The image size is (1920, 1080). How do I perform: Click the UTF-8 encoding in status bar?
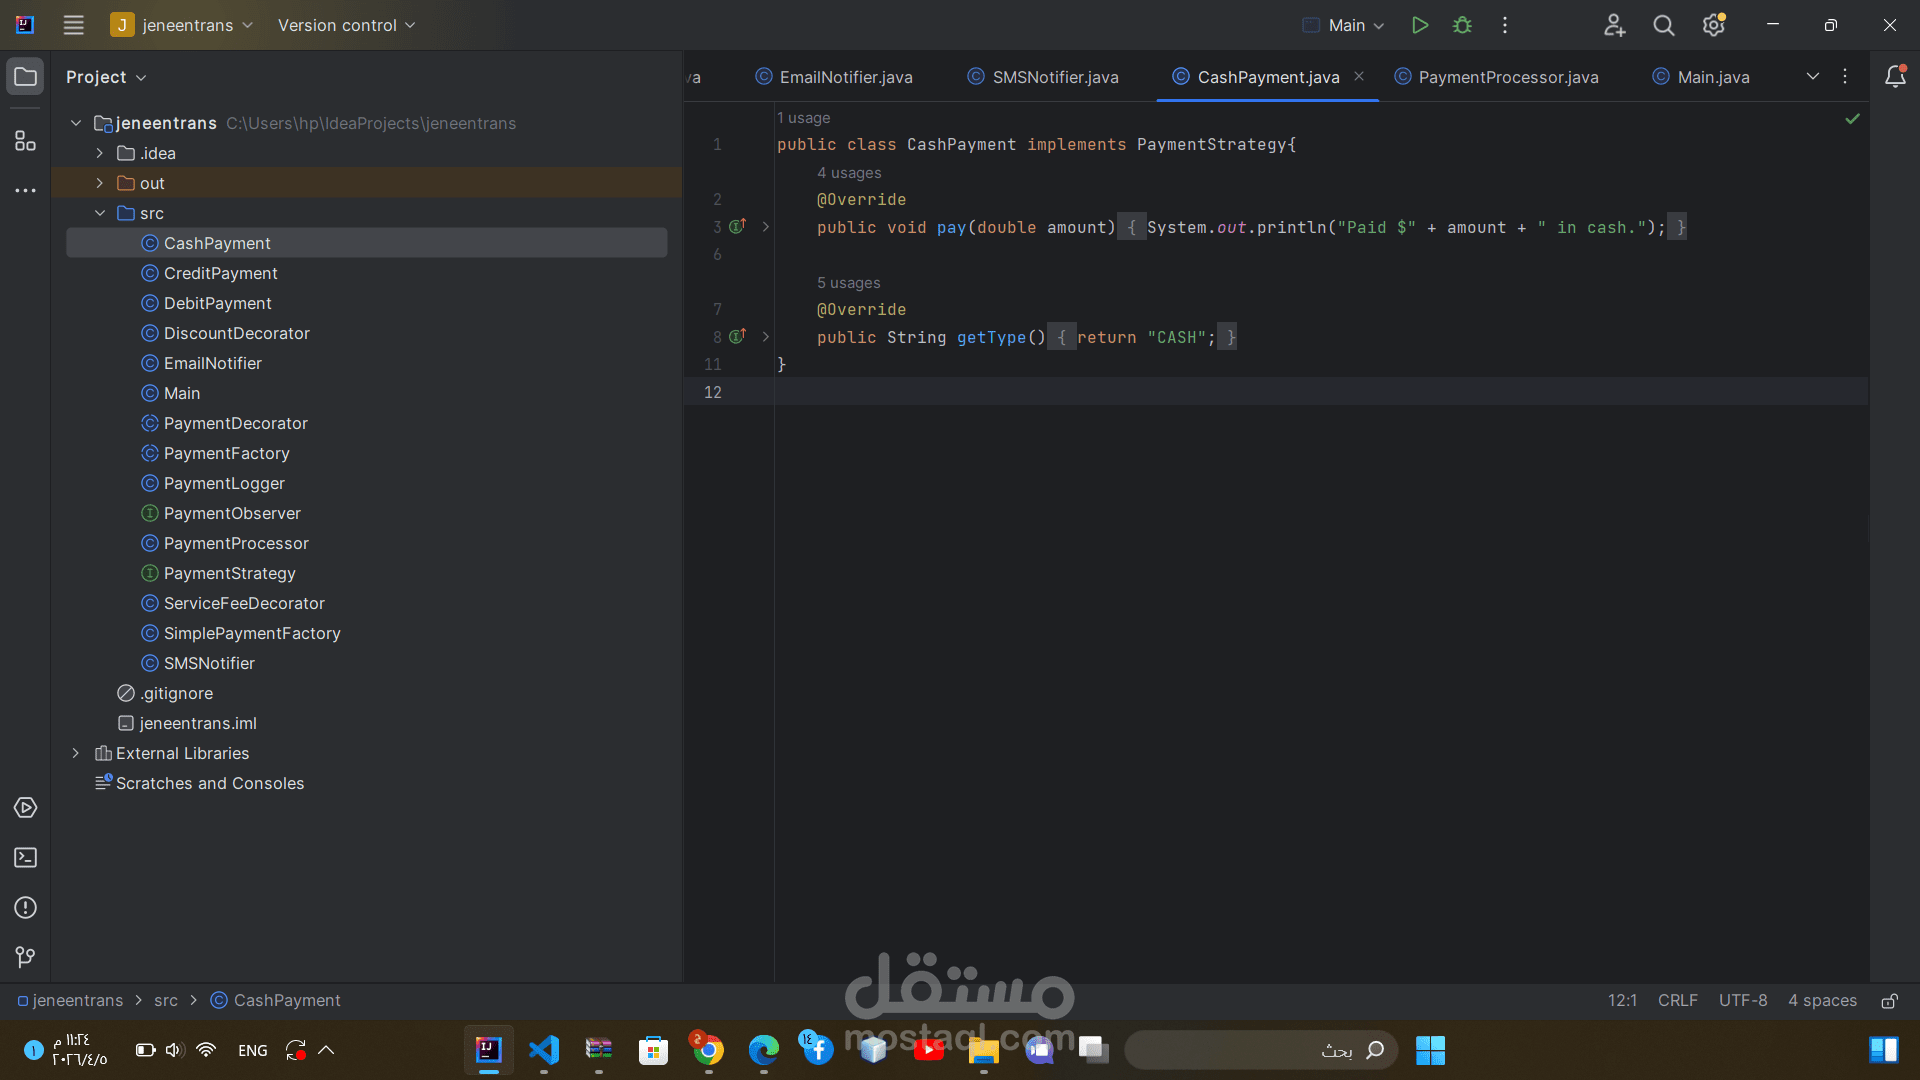pyautogui.click(x=1742, y=1001)
